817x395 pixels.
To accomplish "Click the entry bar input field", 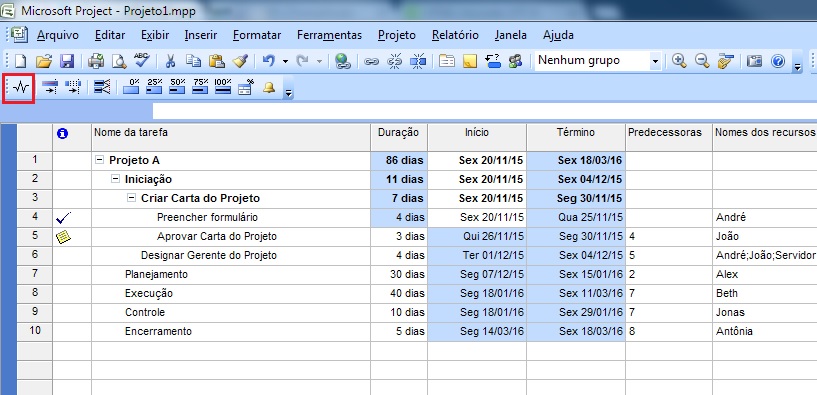I will (485, 111).
